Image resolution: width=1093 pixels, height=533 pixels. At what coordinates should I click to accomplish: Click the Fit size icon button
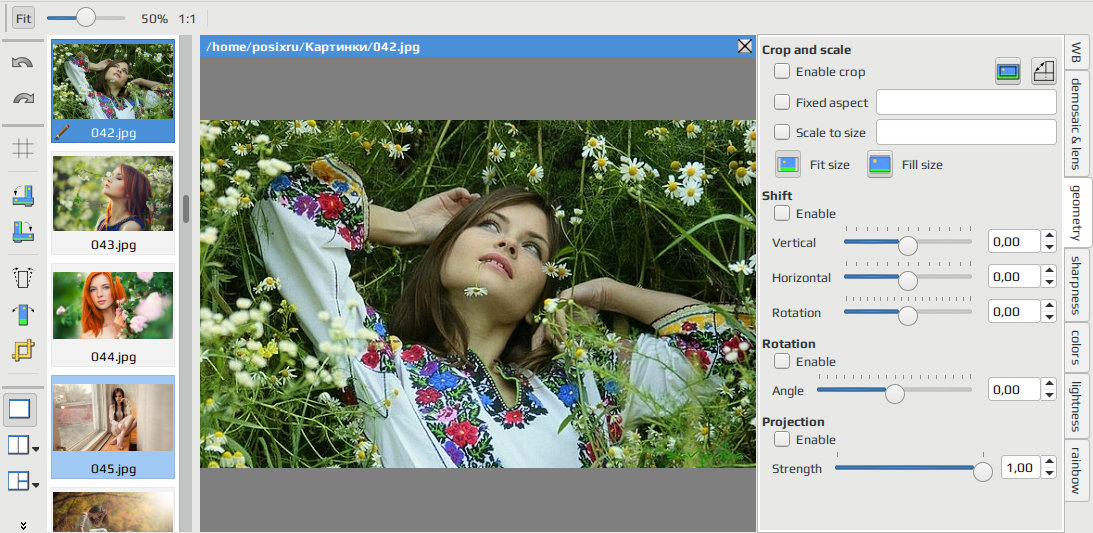pyautogui.click(x=788, y=165)
